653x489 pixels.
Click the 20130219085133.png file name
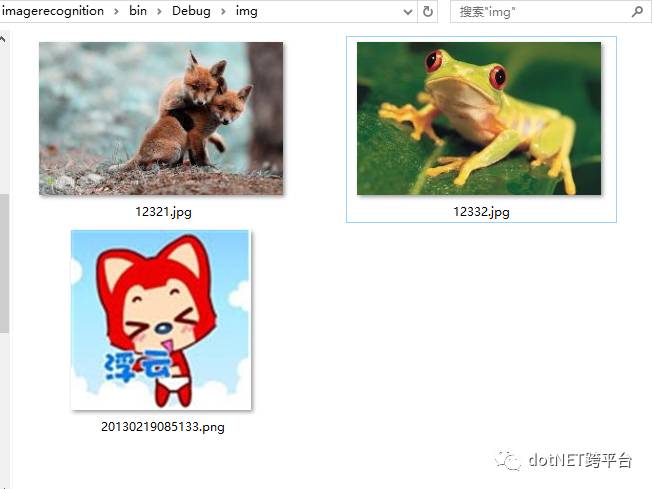[163, 427]
